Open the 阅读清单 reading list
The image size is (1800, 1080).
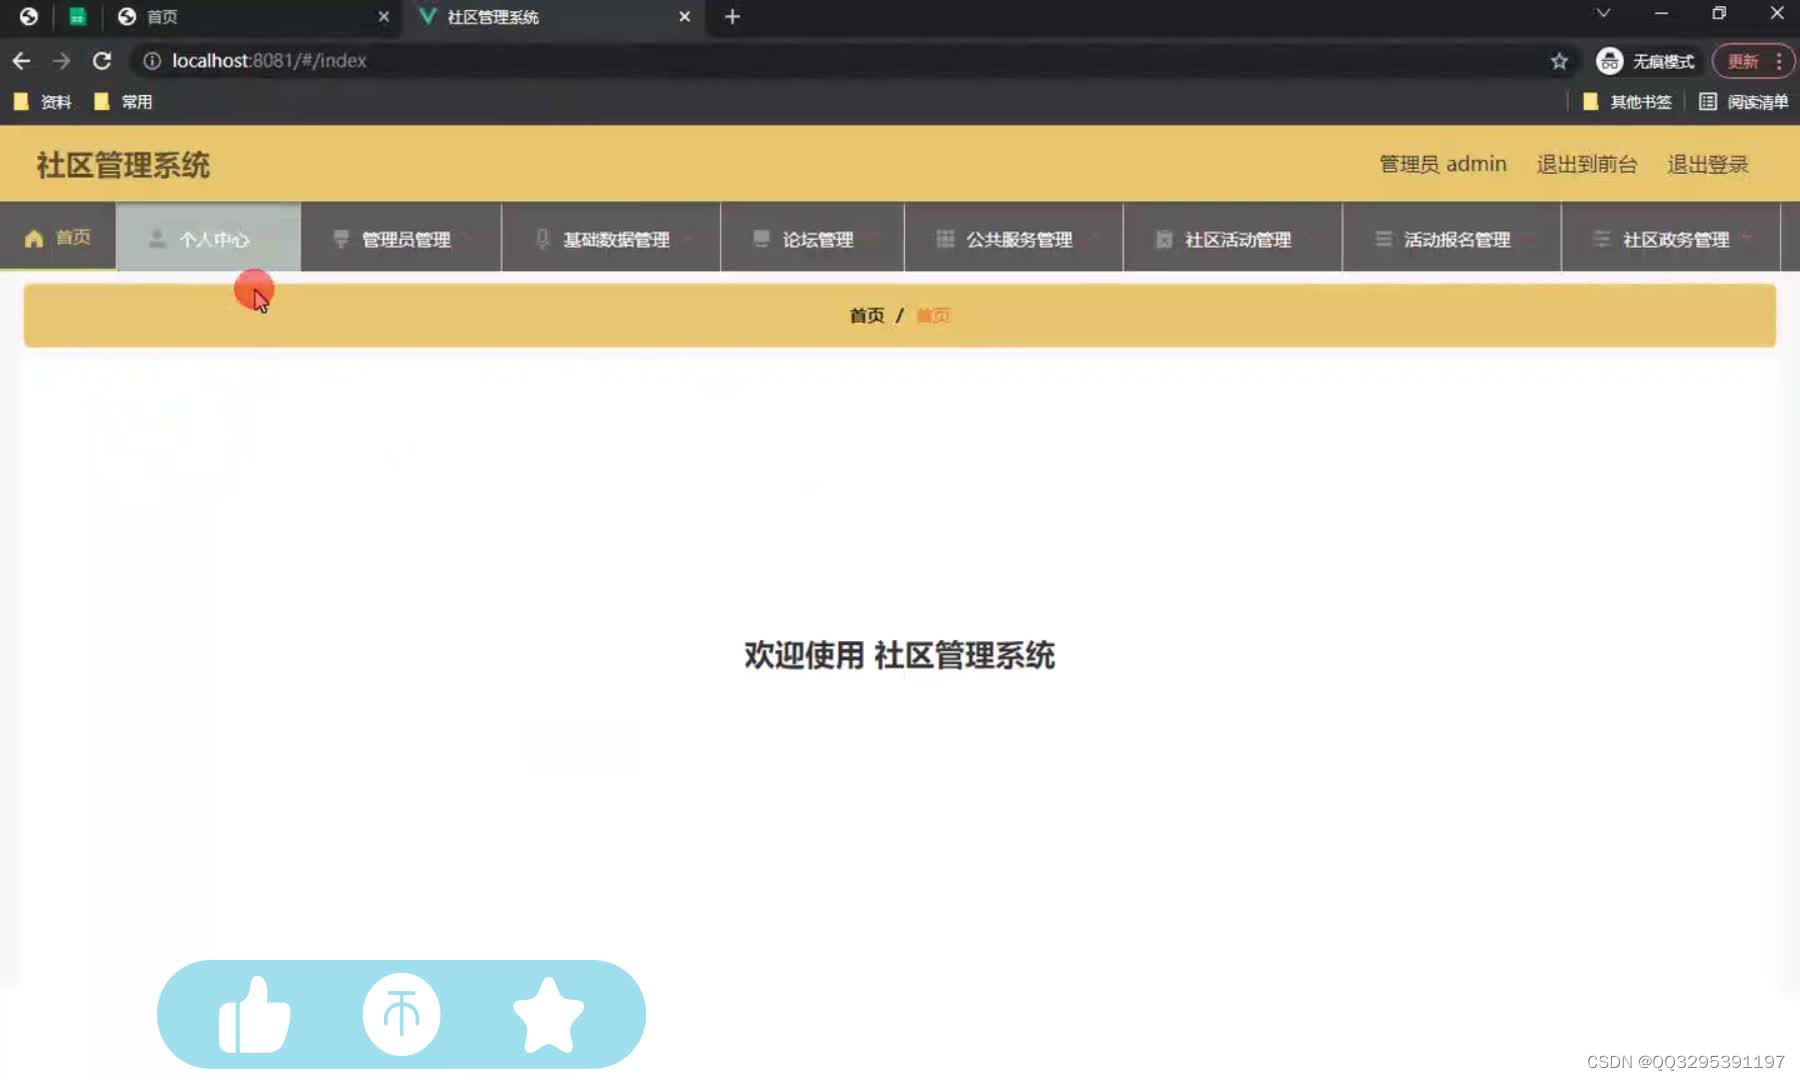click(x=1743, y=101)
